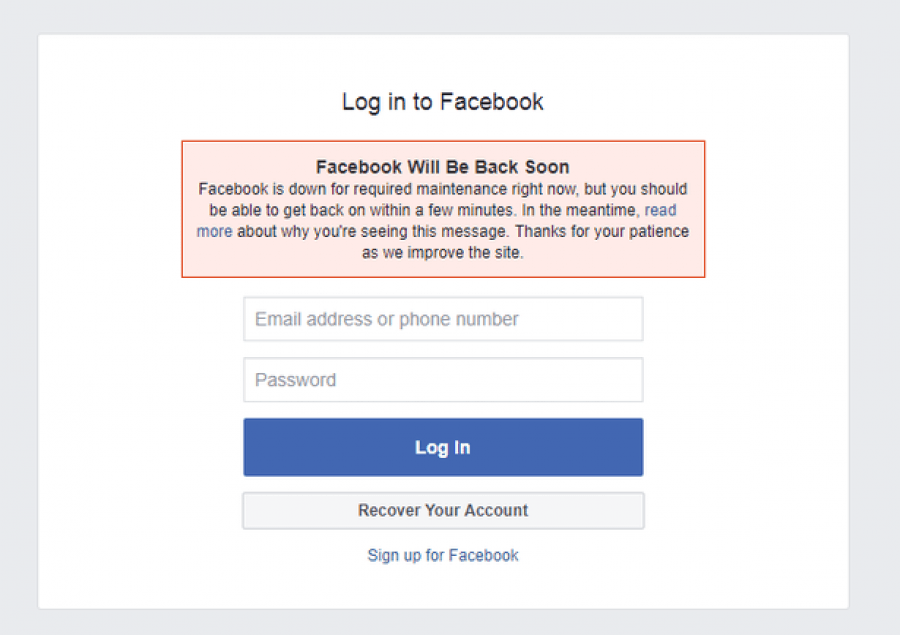The image size is (900, 635).
Task: Click the 'as we improve the site.' line
Action: 443,253
